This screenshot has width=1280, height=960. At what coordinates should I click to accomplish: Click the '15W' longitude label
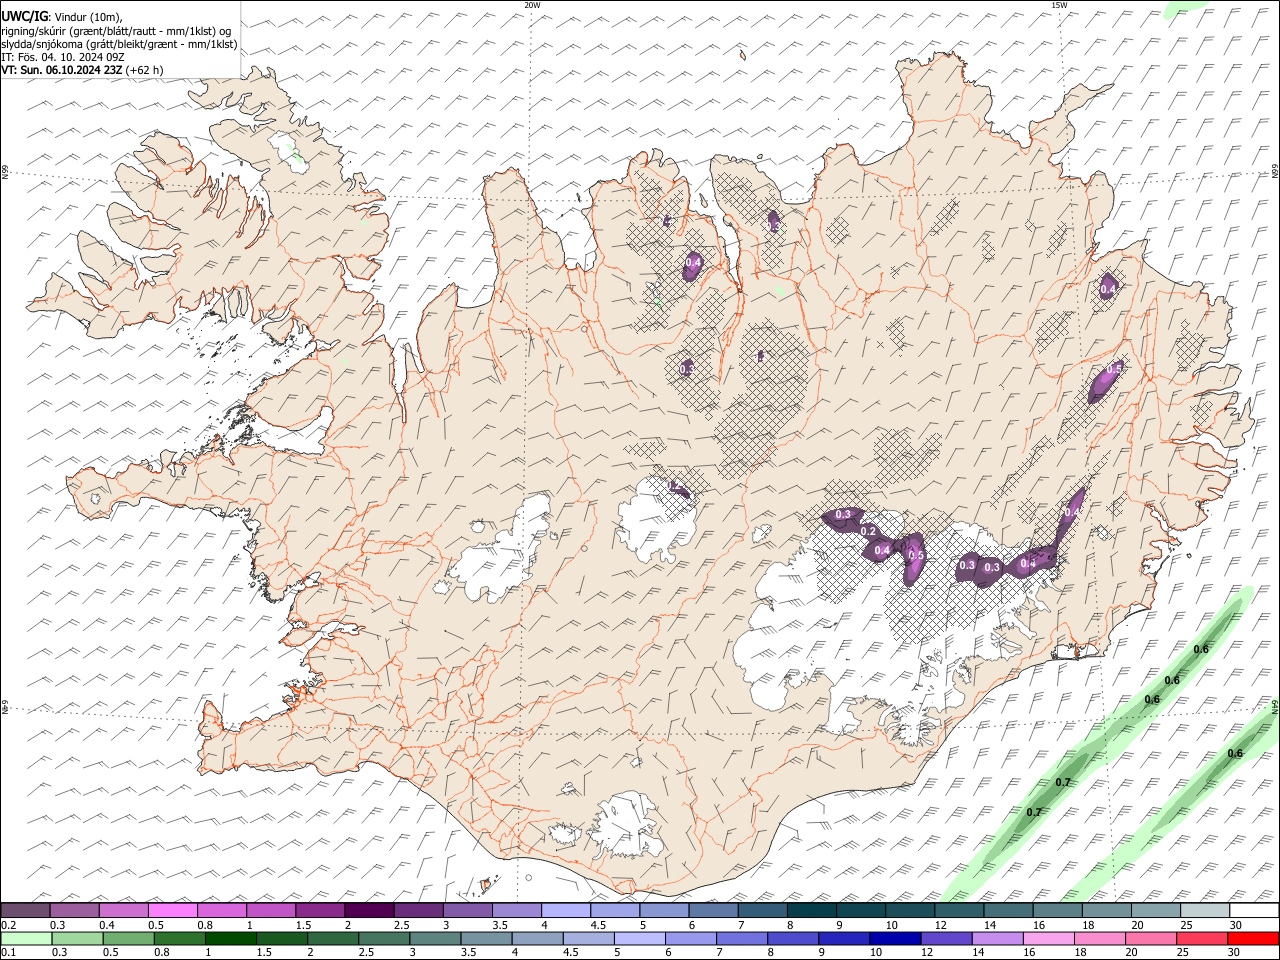[1059, 5]
